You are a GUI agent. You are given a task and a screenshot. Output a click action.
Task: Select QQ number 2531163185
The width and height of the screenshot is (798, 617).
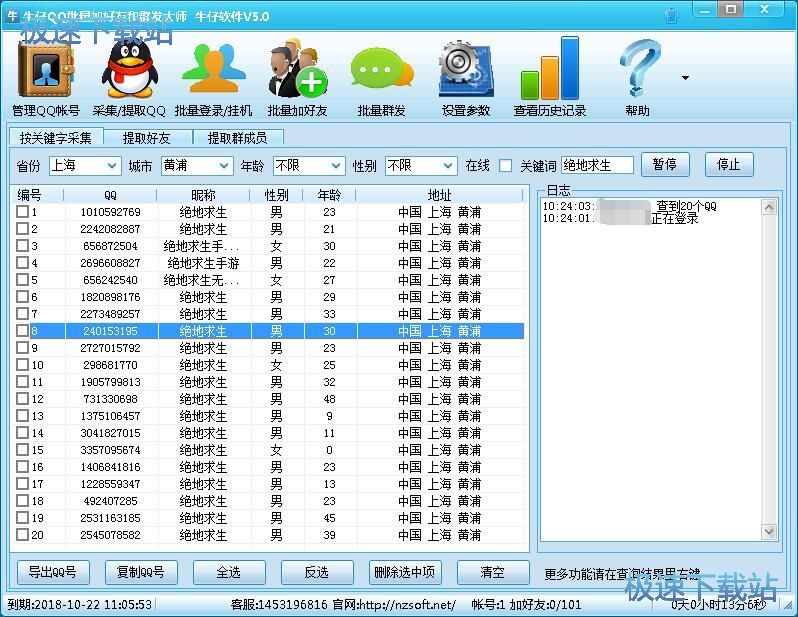tap(110, 518)
